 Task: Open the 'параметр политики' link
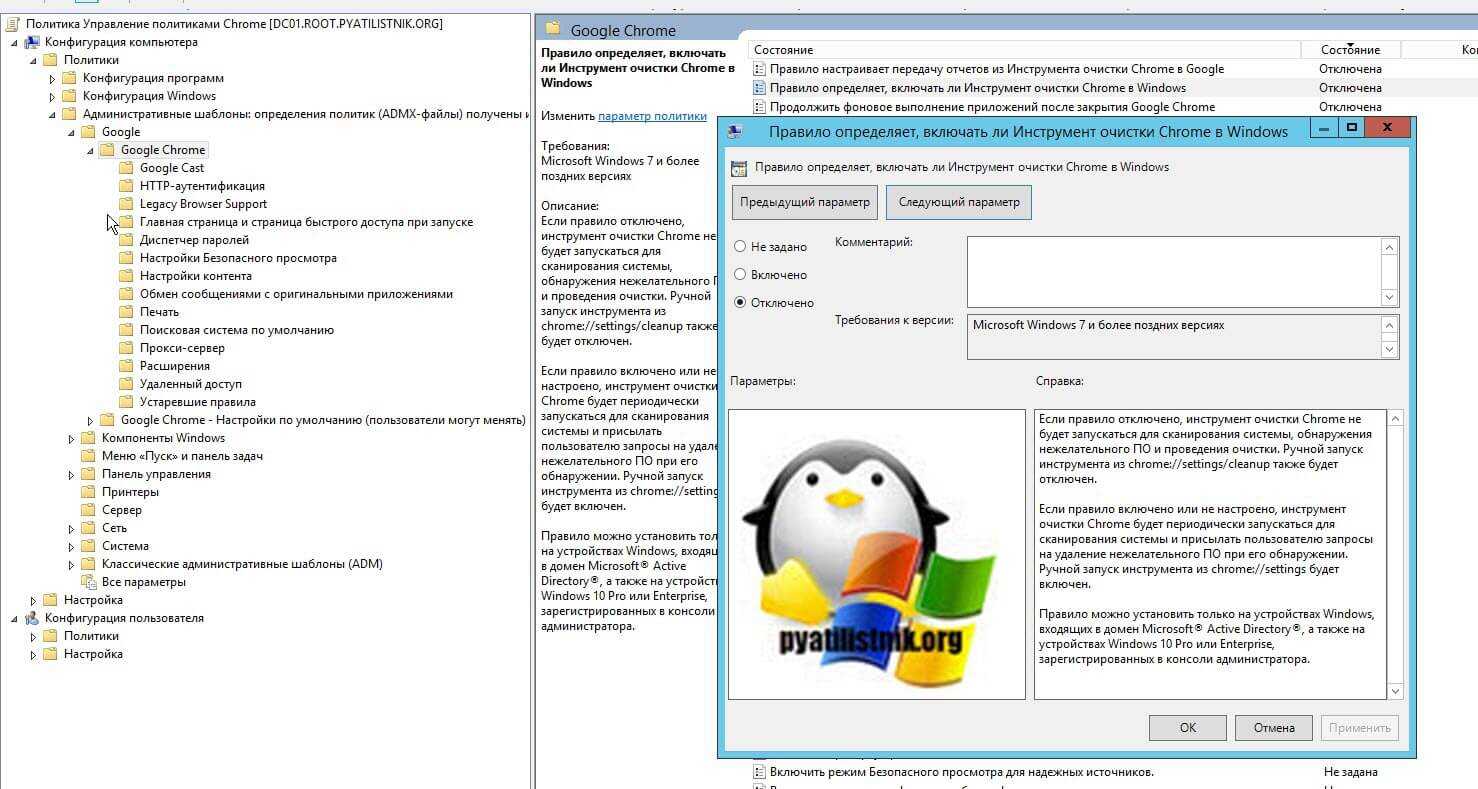pyautogui.click(x=652, y=116)
